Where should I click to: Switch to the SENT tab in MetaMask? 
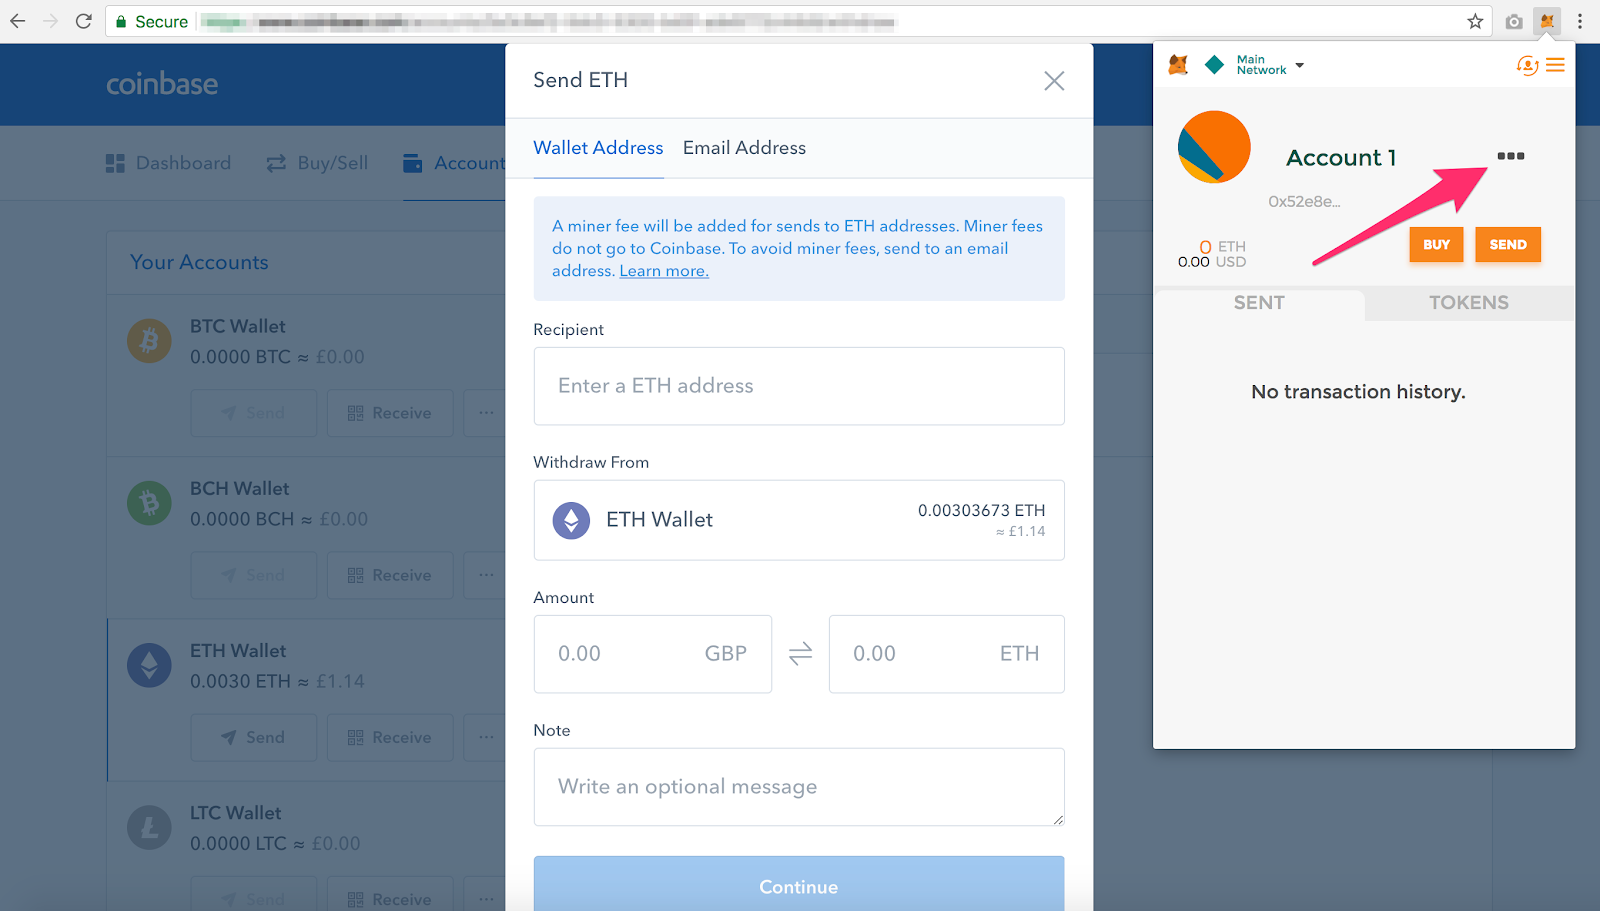pyautogui.click(x=1259, y=303)
